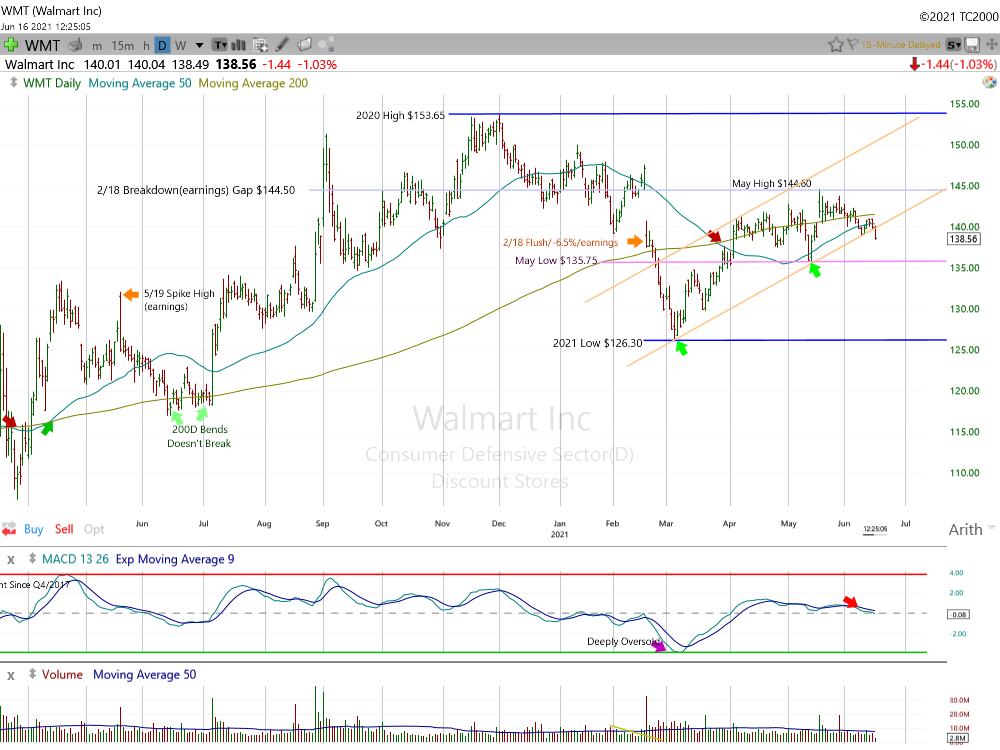This screenshot has height=750, width=1000.
Task: Click the May High $144.60 annotation
Action: [x=772, y=184]
